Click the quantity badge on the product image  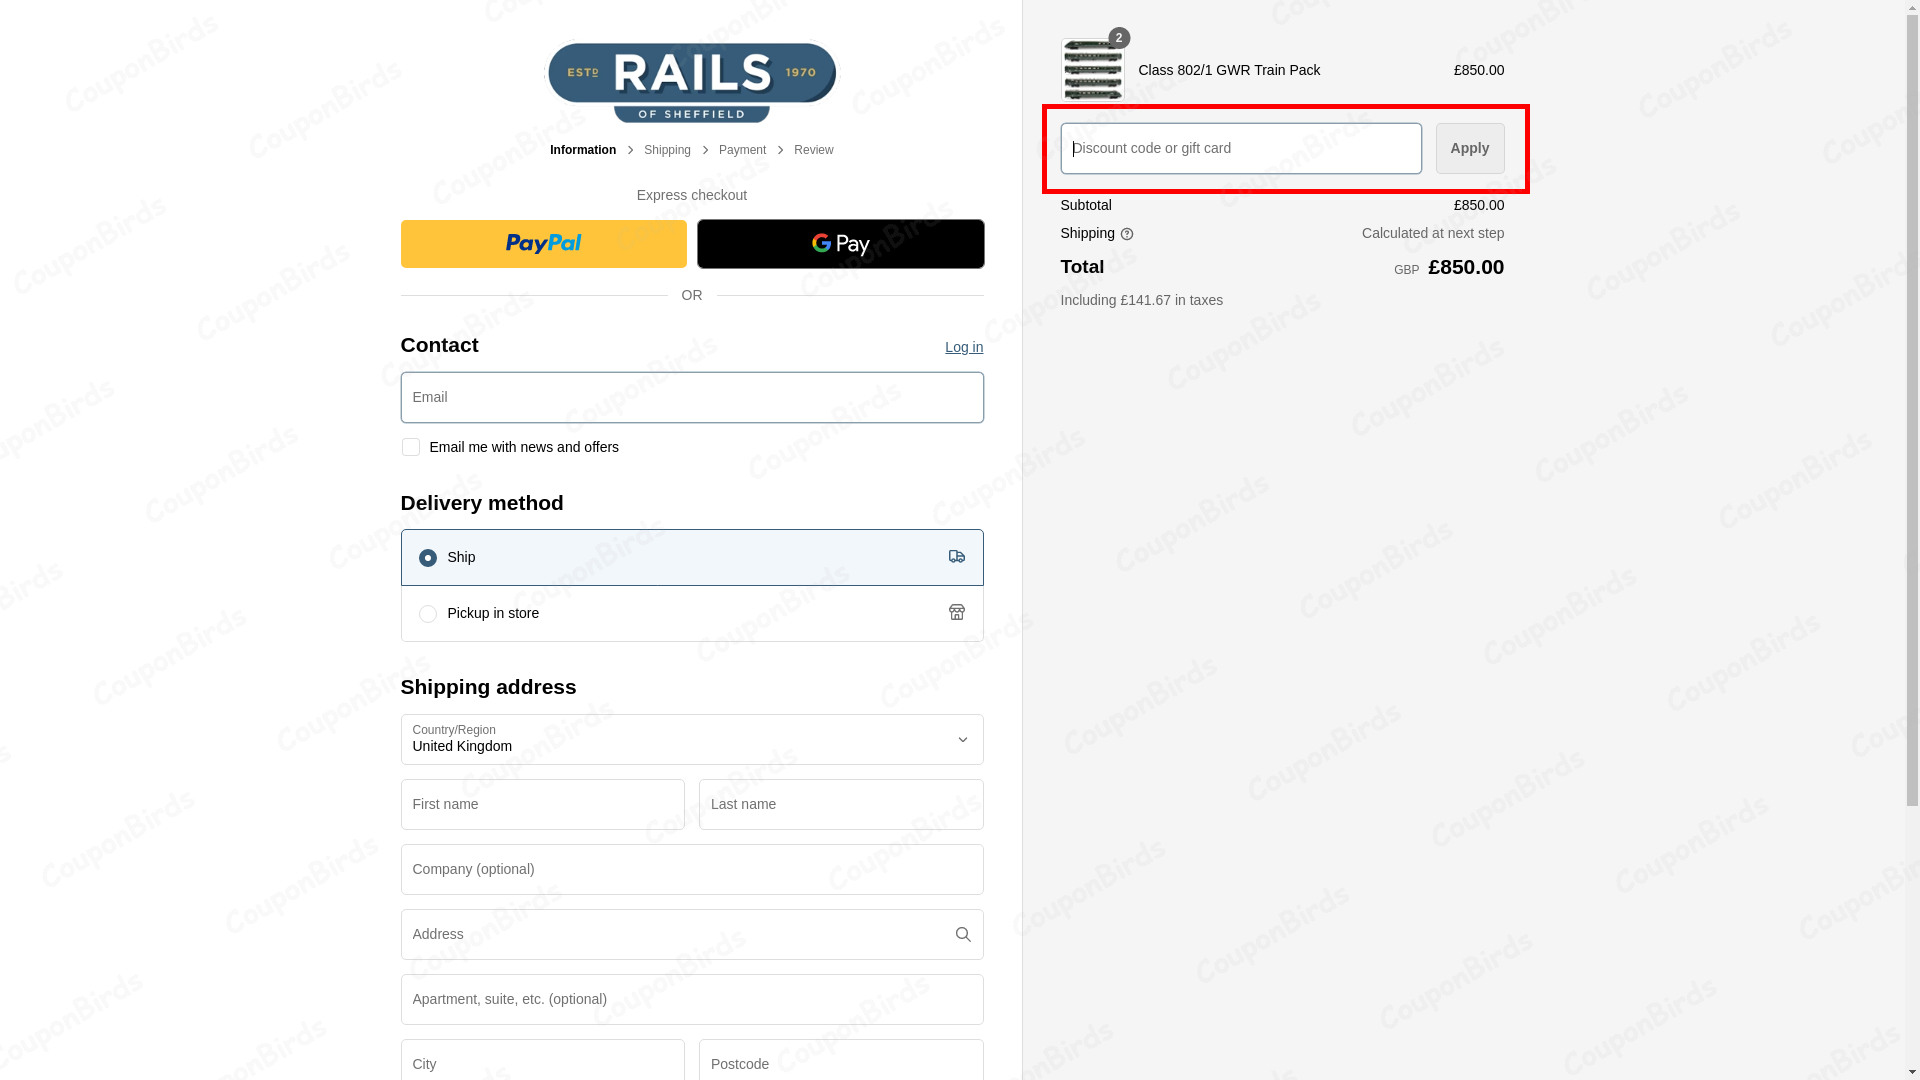pos(1119,38)
